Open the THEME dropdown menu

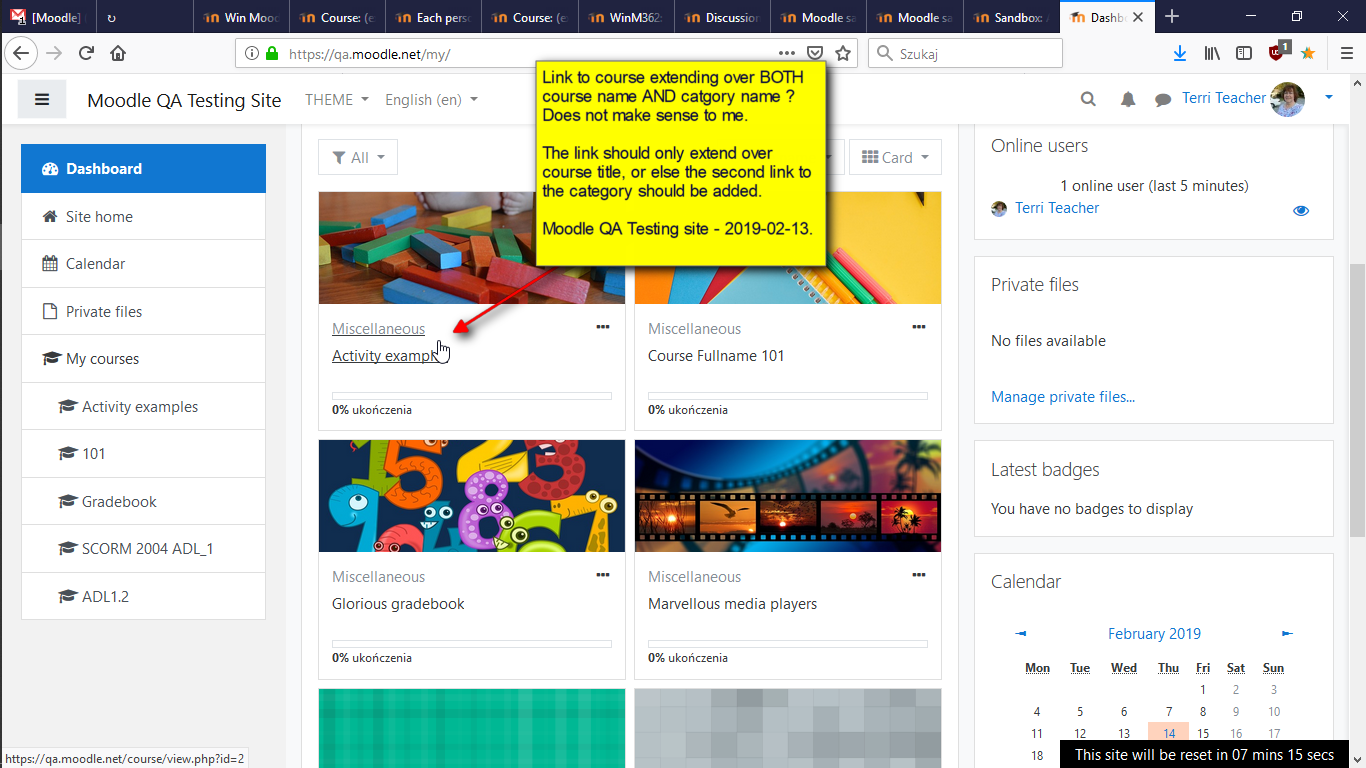pyautogui.click(x=337, y=99)
